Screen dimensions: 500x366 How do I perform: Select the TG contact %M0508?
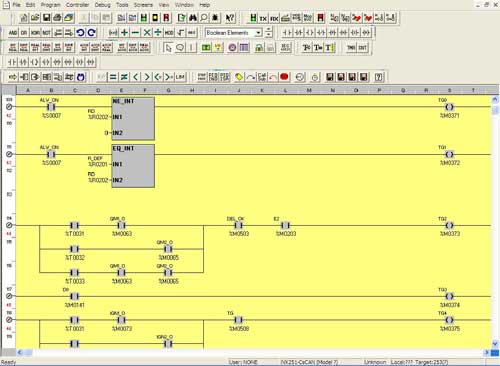tap(238, 320)
